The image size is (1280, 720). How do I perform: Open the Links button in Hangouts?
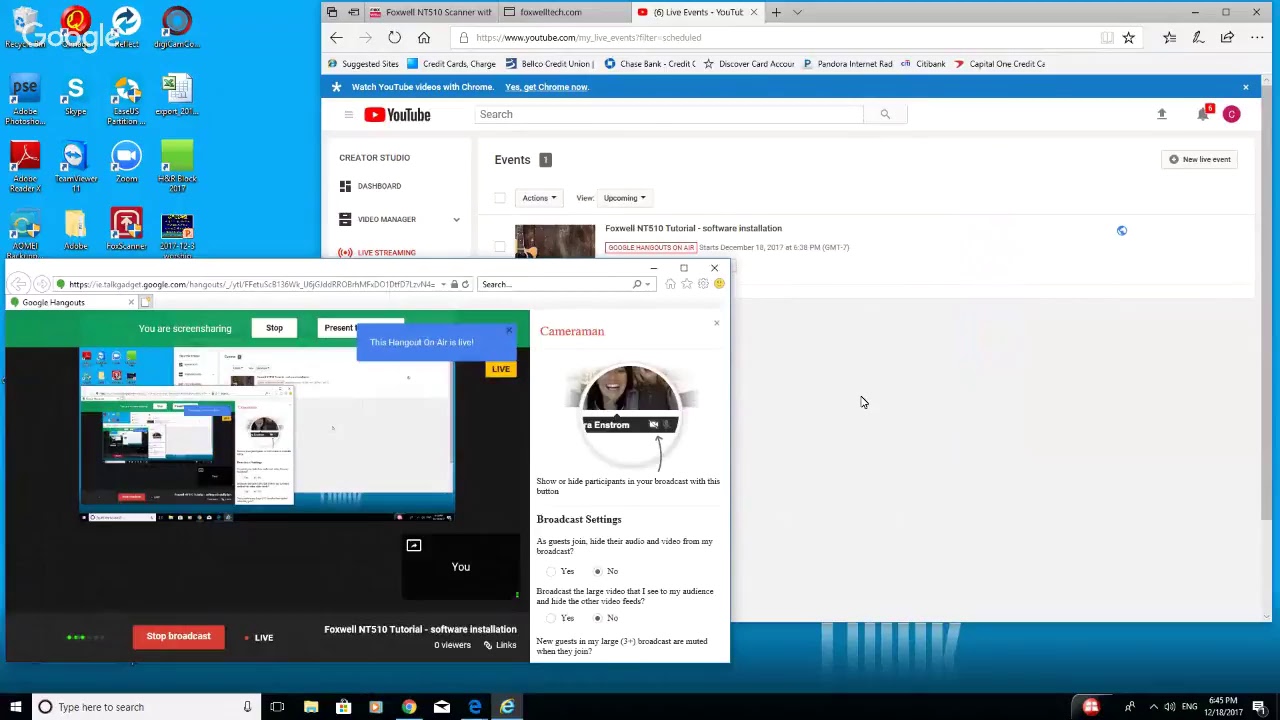(x=500, y=645)
